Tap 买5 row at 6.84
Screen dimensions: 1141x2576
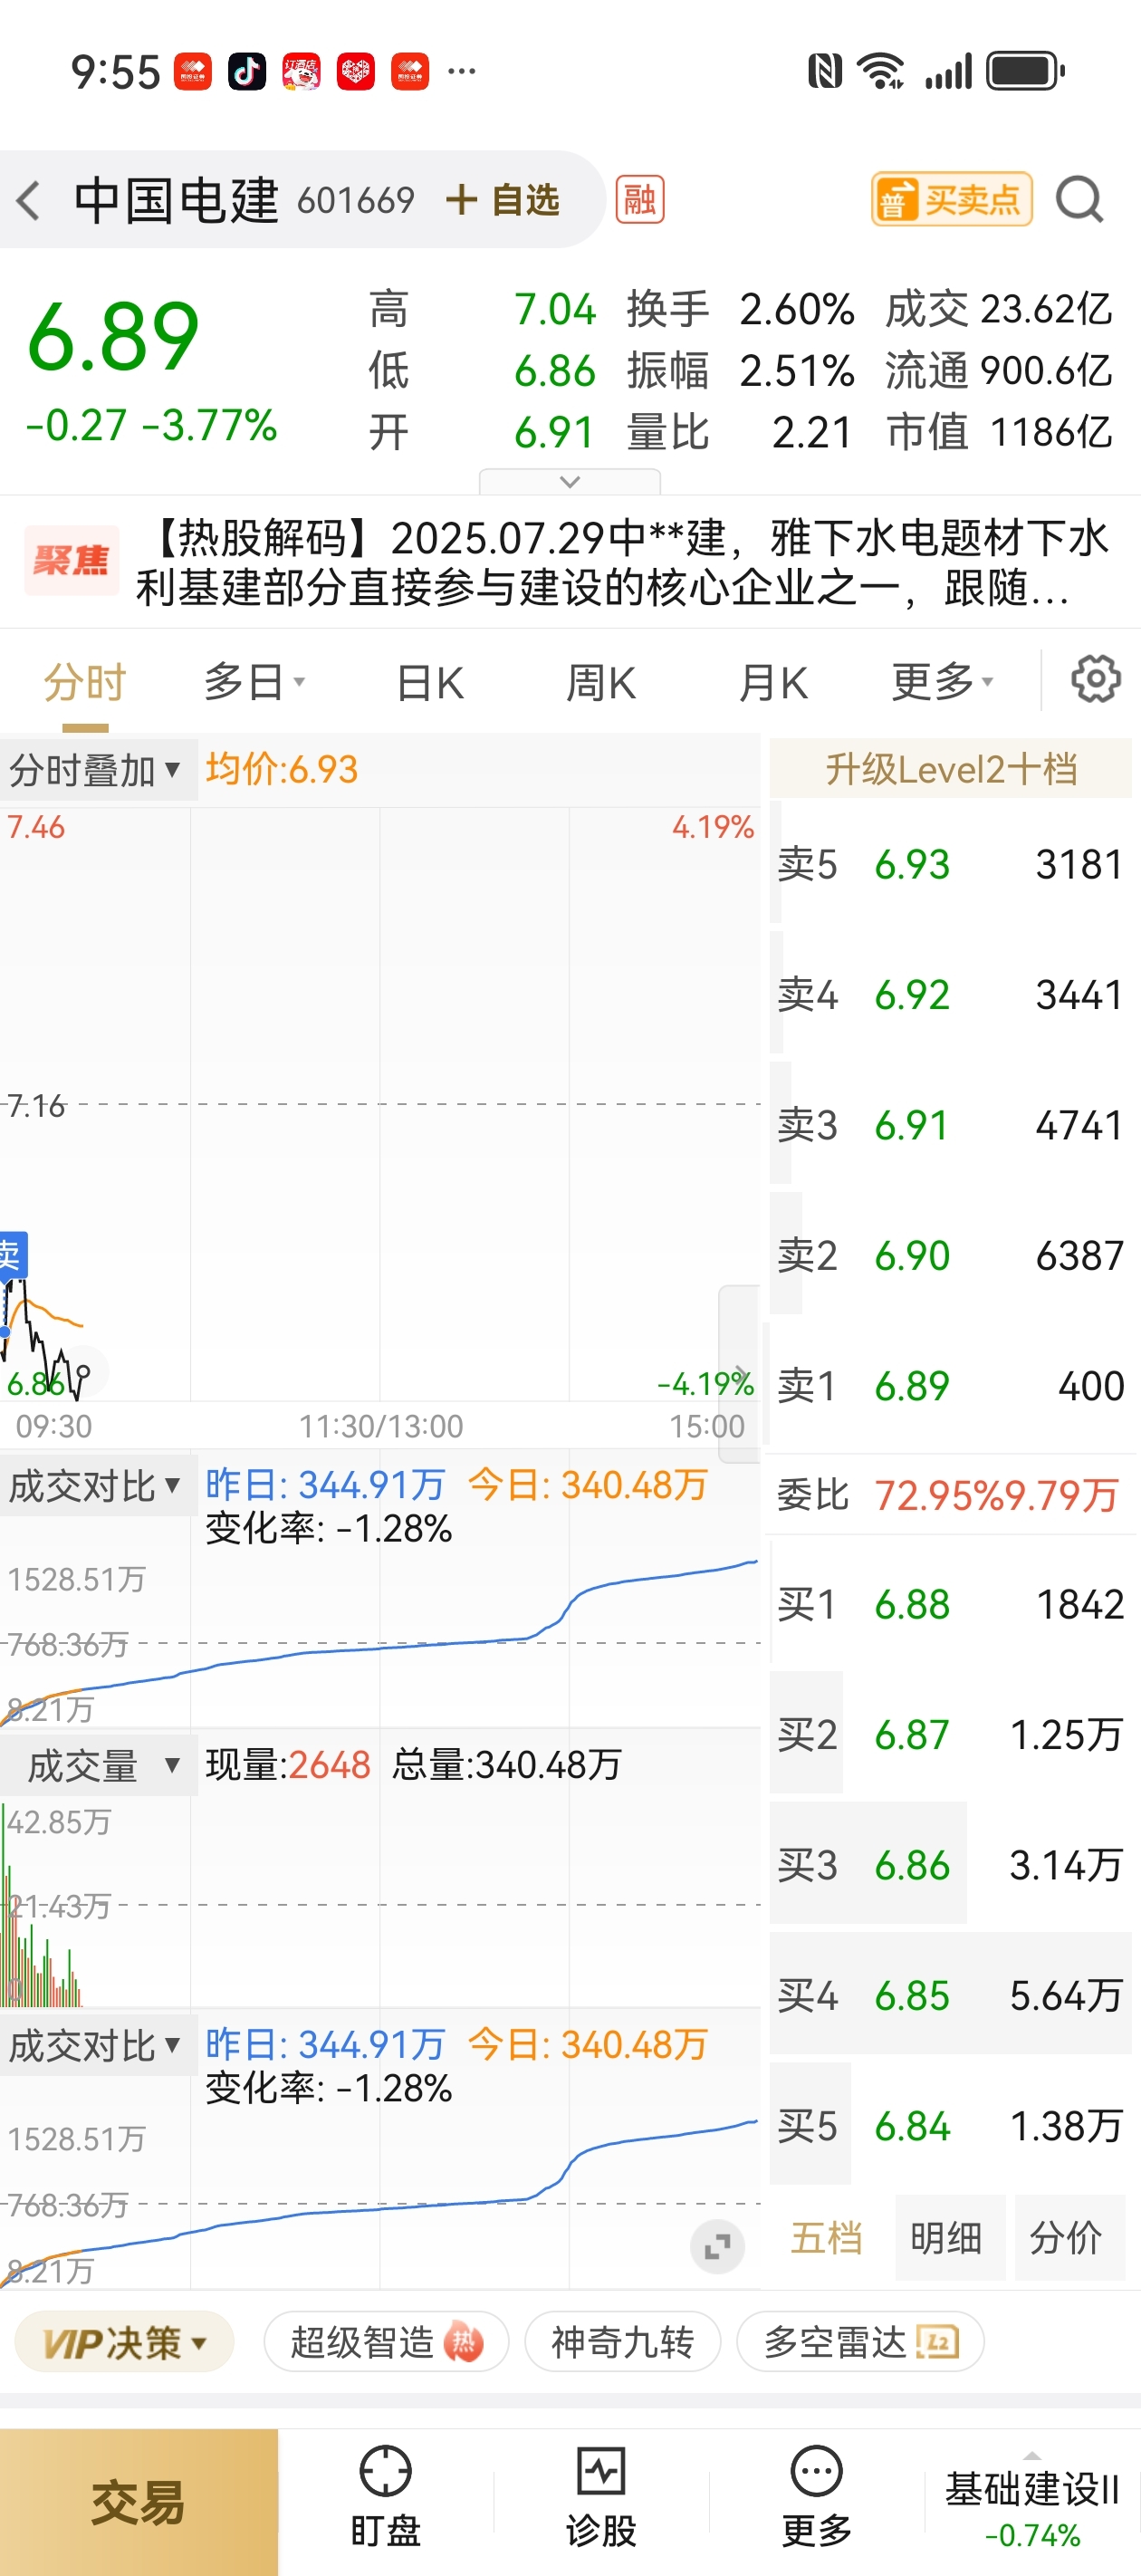[x=950, y=2126]
